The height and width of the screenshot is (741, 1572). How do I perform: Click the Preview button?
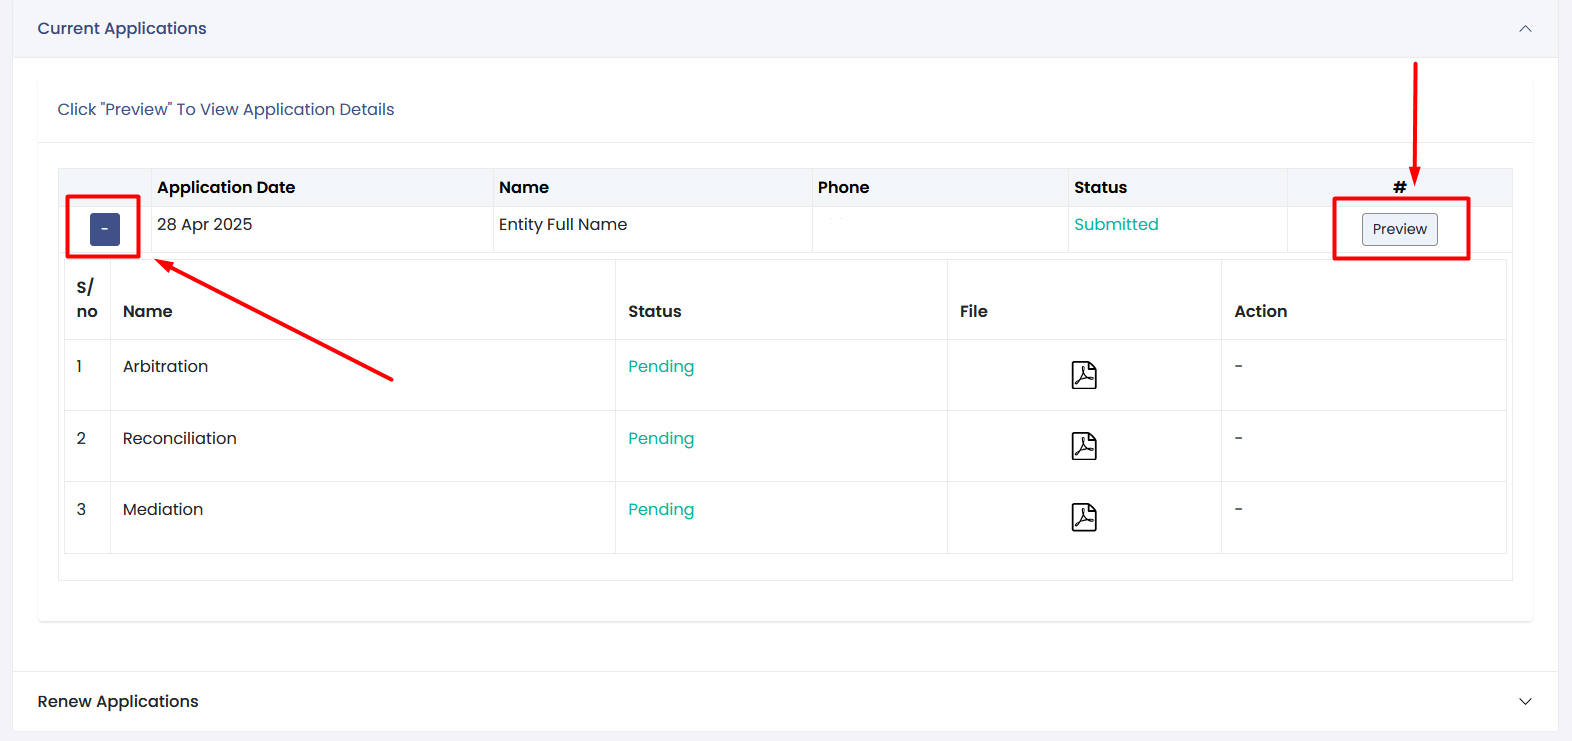tap(1399, 229)
